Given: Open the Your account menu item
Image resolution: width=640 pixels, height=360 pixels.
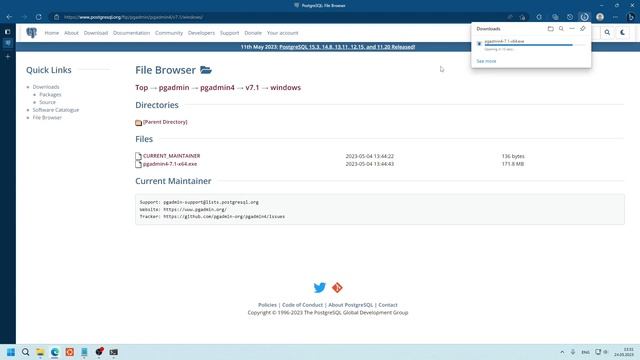Looking at the screenshot, I should [282, 33].
